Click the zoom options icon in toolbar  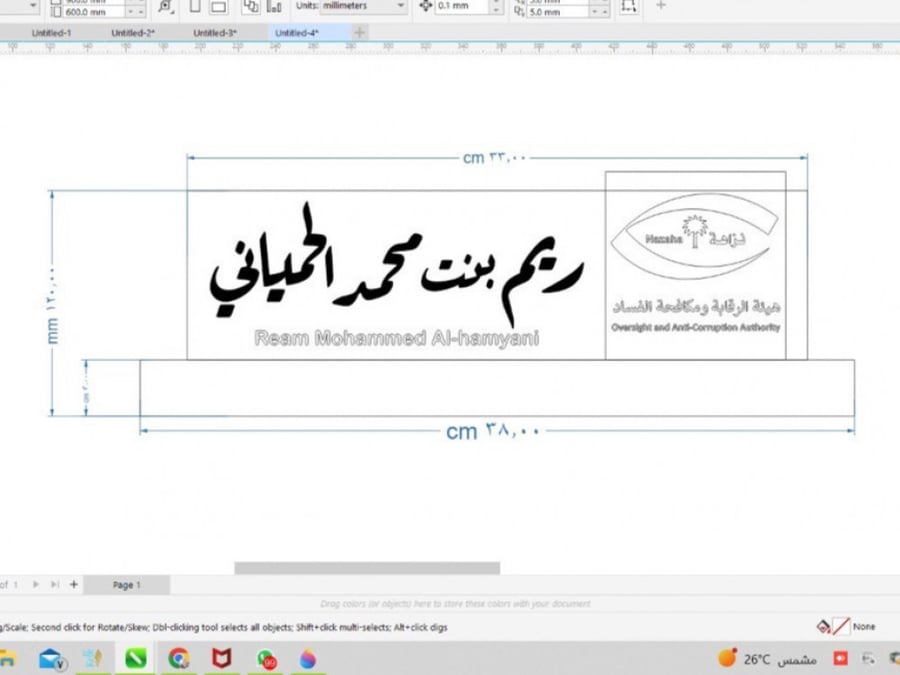point(165,7)
